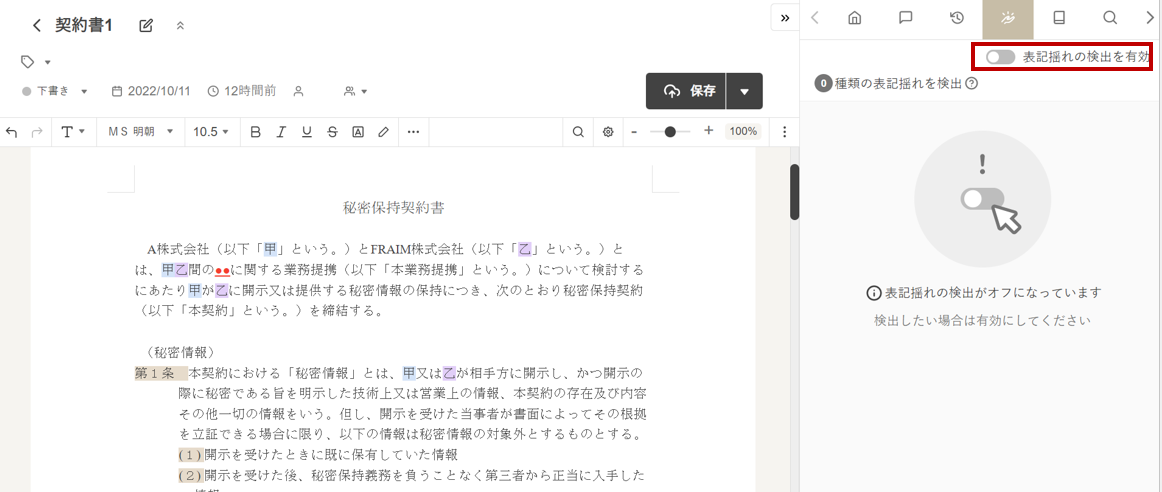Click the highlighter pen icon

point(383,132)
